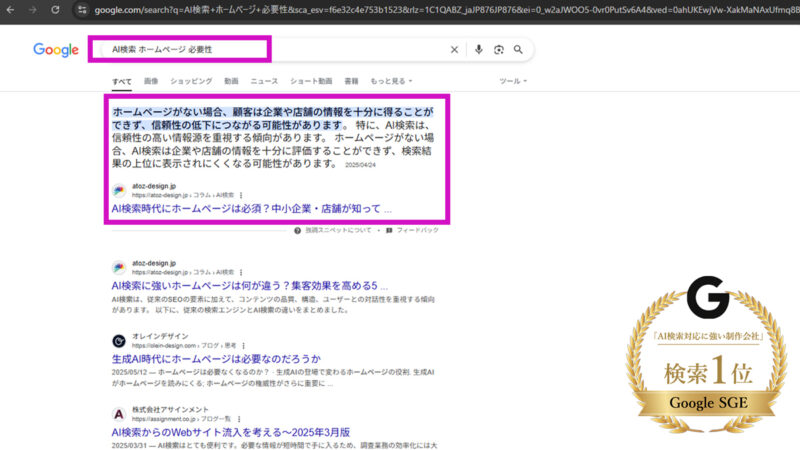Image resolution: width=800 pixels, height=450 pixels.
Task: Click the 2025/05/12 result description
Action: click(273, 378)
